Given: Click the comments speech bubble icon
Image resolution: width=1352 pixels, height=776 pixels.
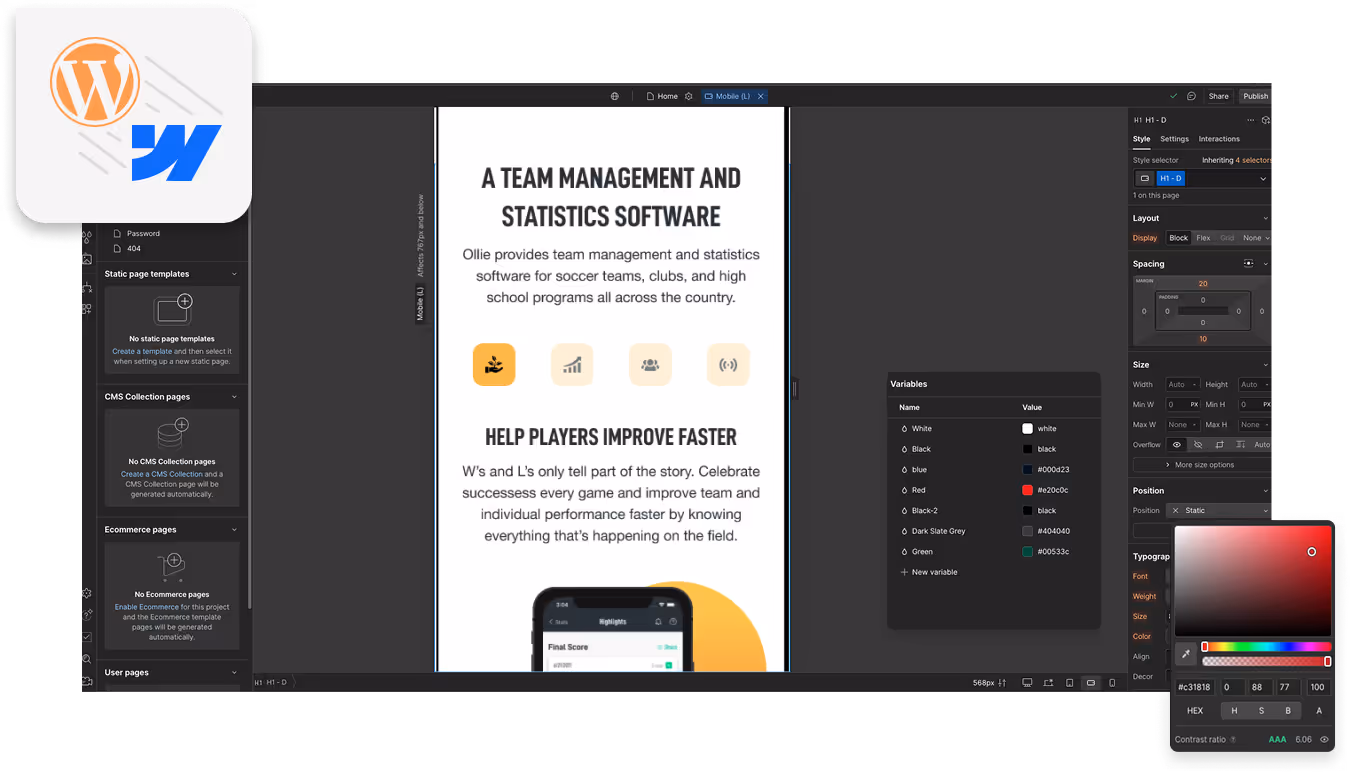Looking at the screenshot, I should point(1191,96).
